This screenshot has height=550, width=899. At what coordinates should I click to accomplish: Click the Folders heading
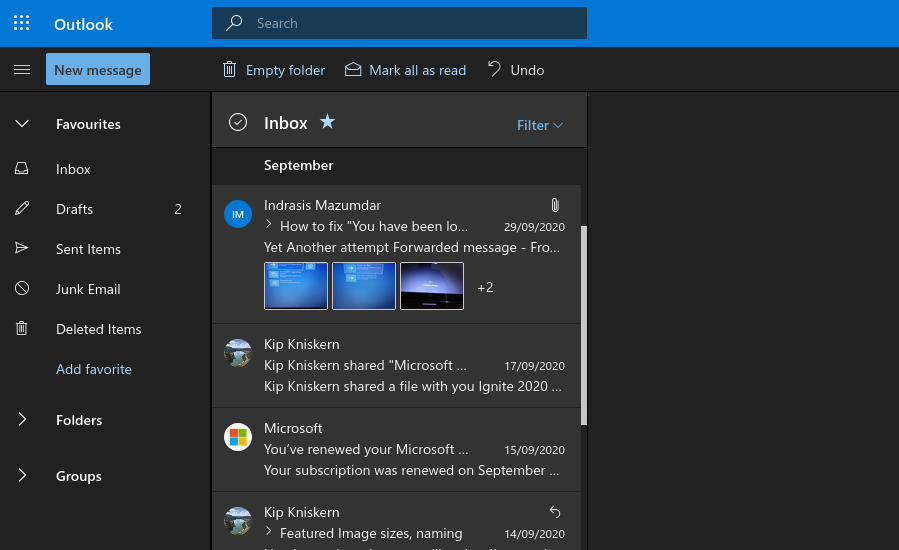coord(79,420)
